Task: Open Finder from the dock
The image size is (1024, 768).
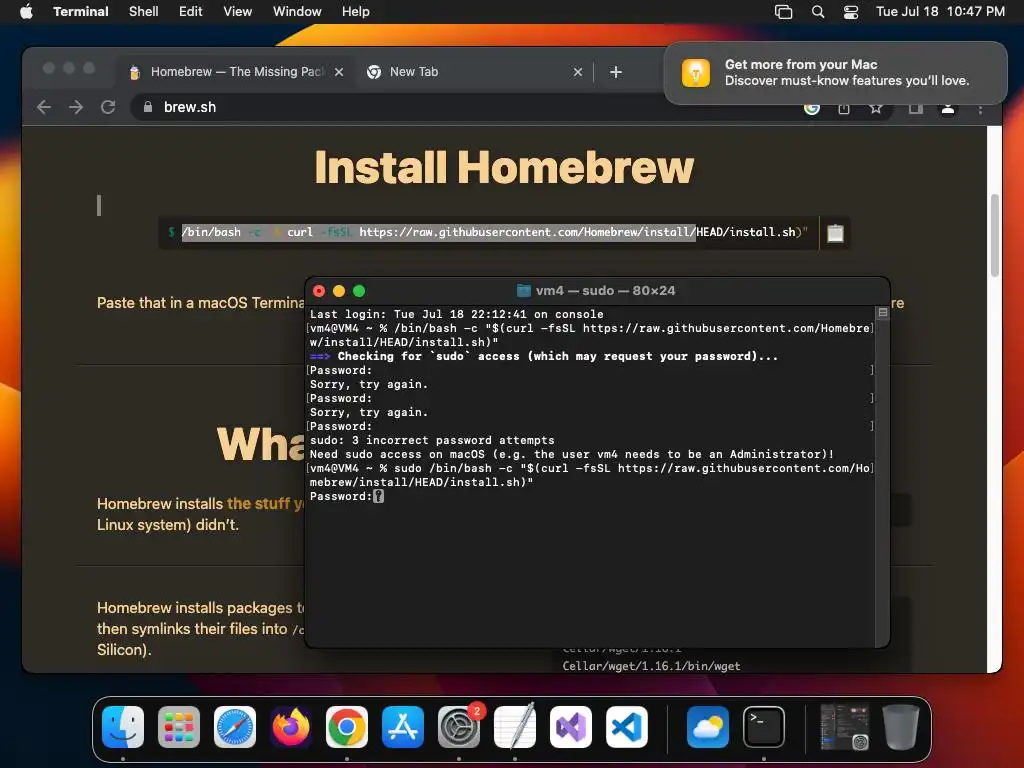Action: click(123, 726)
